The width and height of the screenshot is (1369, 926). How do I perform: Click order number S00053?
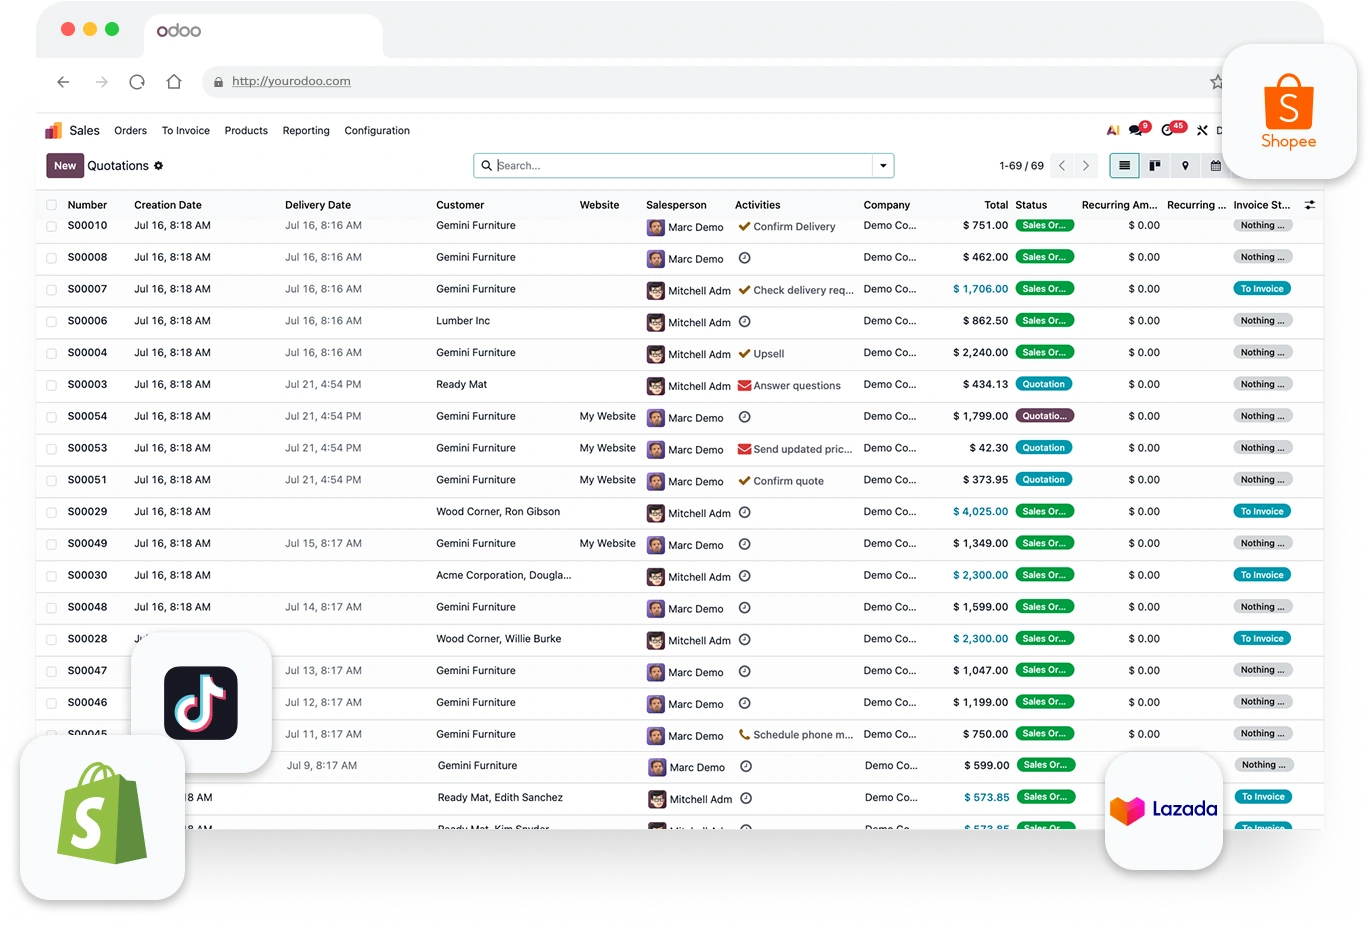[87, 448]
